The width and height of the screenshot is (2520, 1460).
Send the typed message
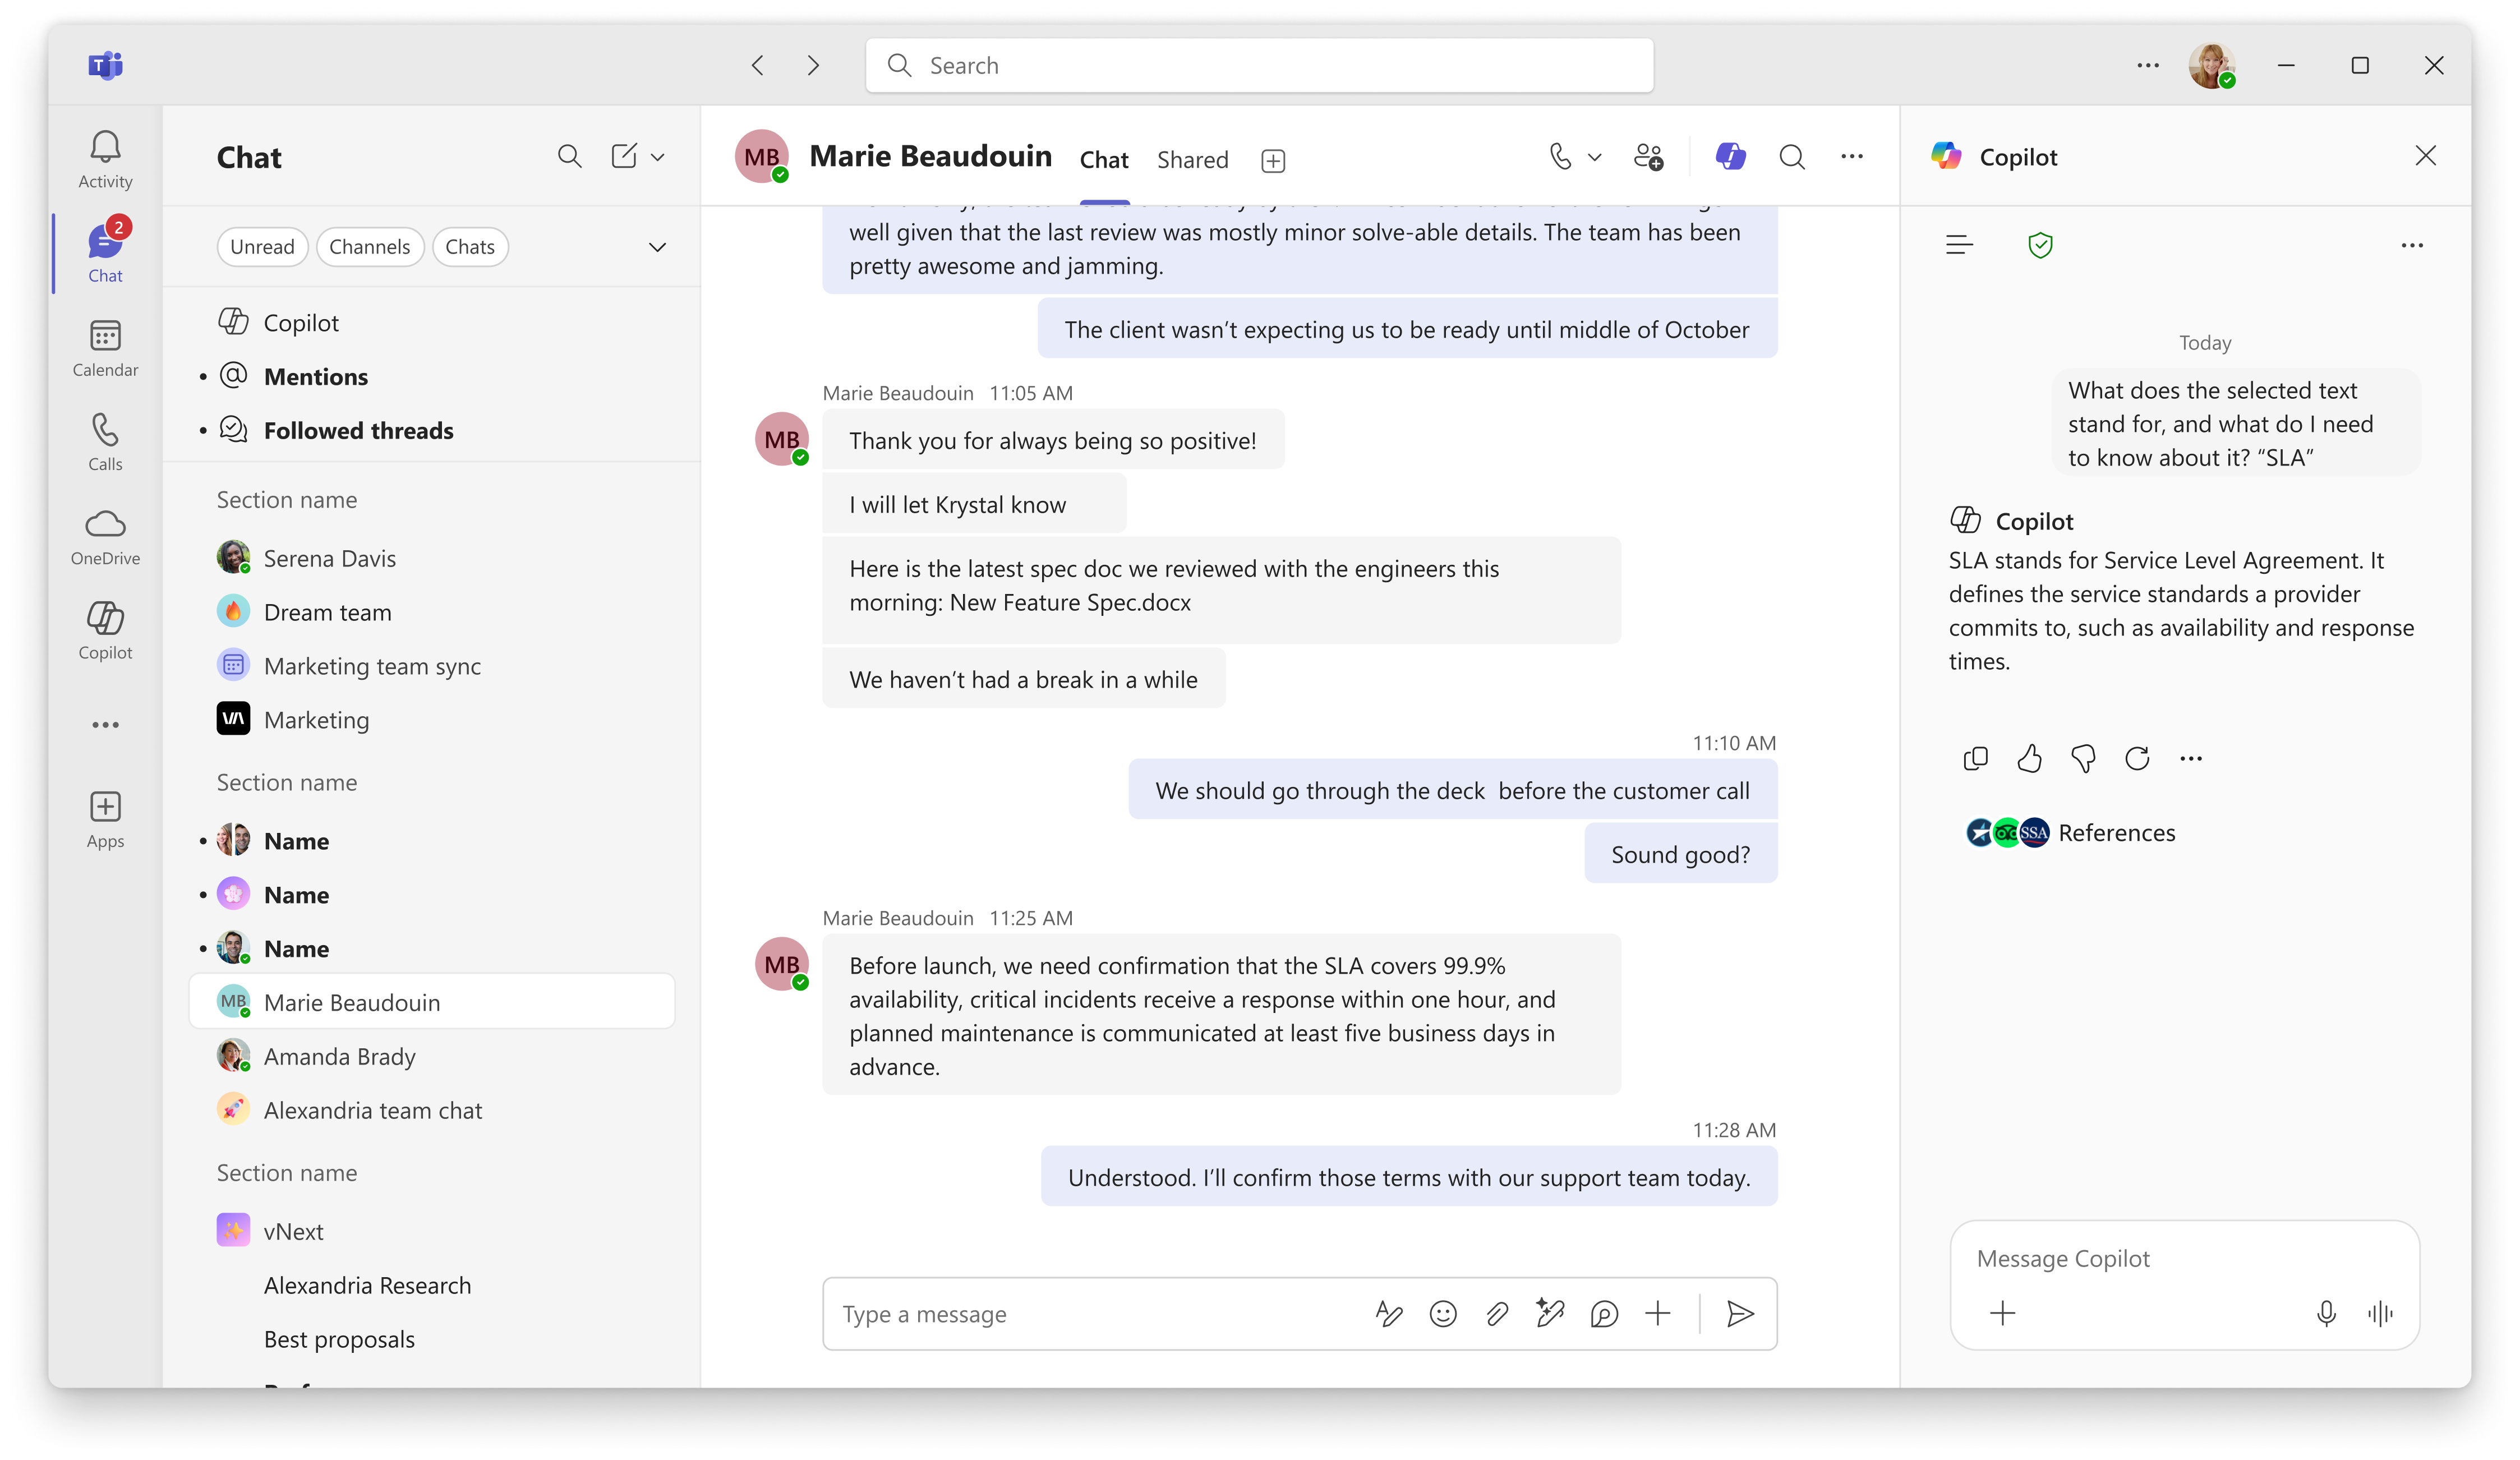(1740, 1314)
